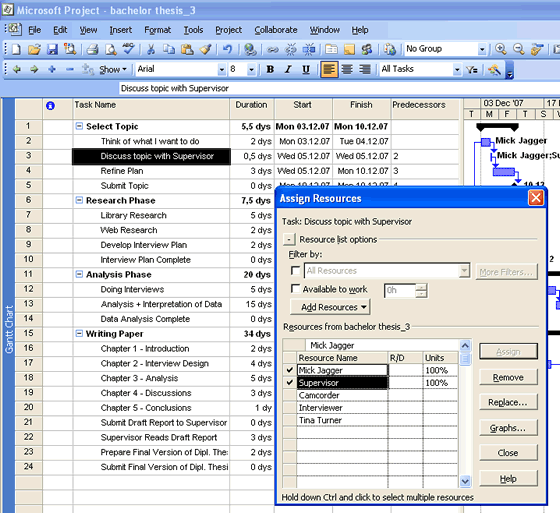
Task: Open the Add Resources dropdown button
Action: tap(330, 307)
